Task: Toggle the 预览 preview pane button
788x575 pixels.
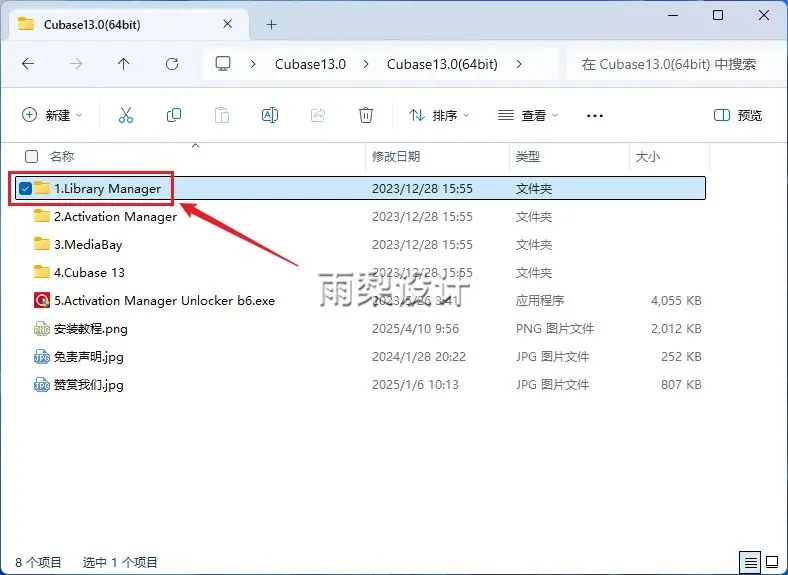Action: coord(738,115)
